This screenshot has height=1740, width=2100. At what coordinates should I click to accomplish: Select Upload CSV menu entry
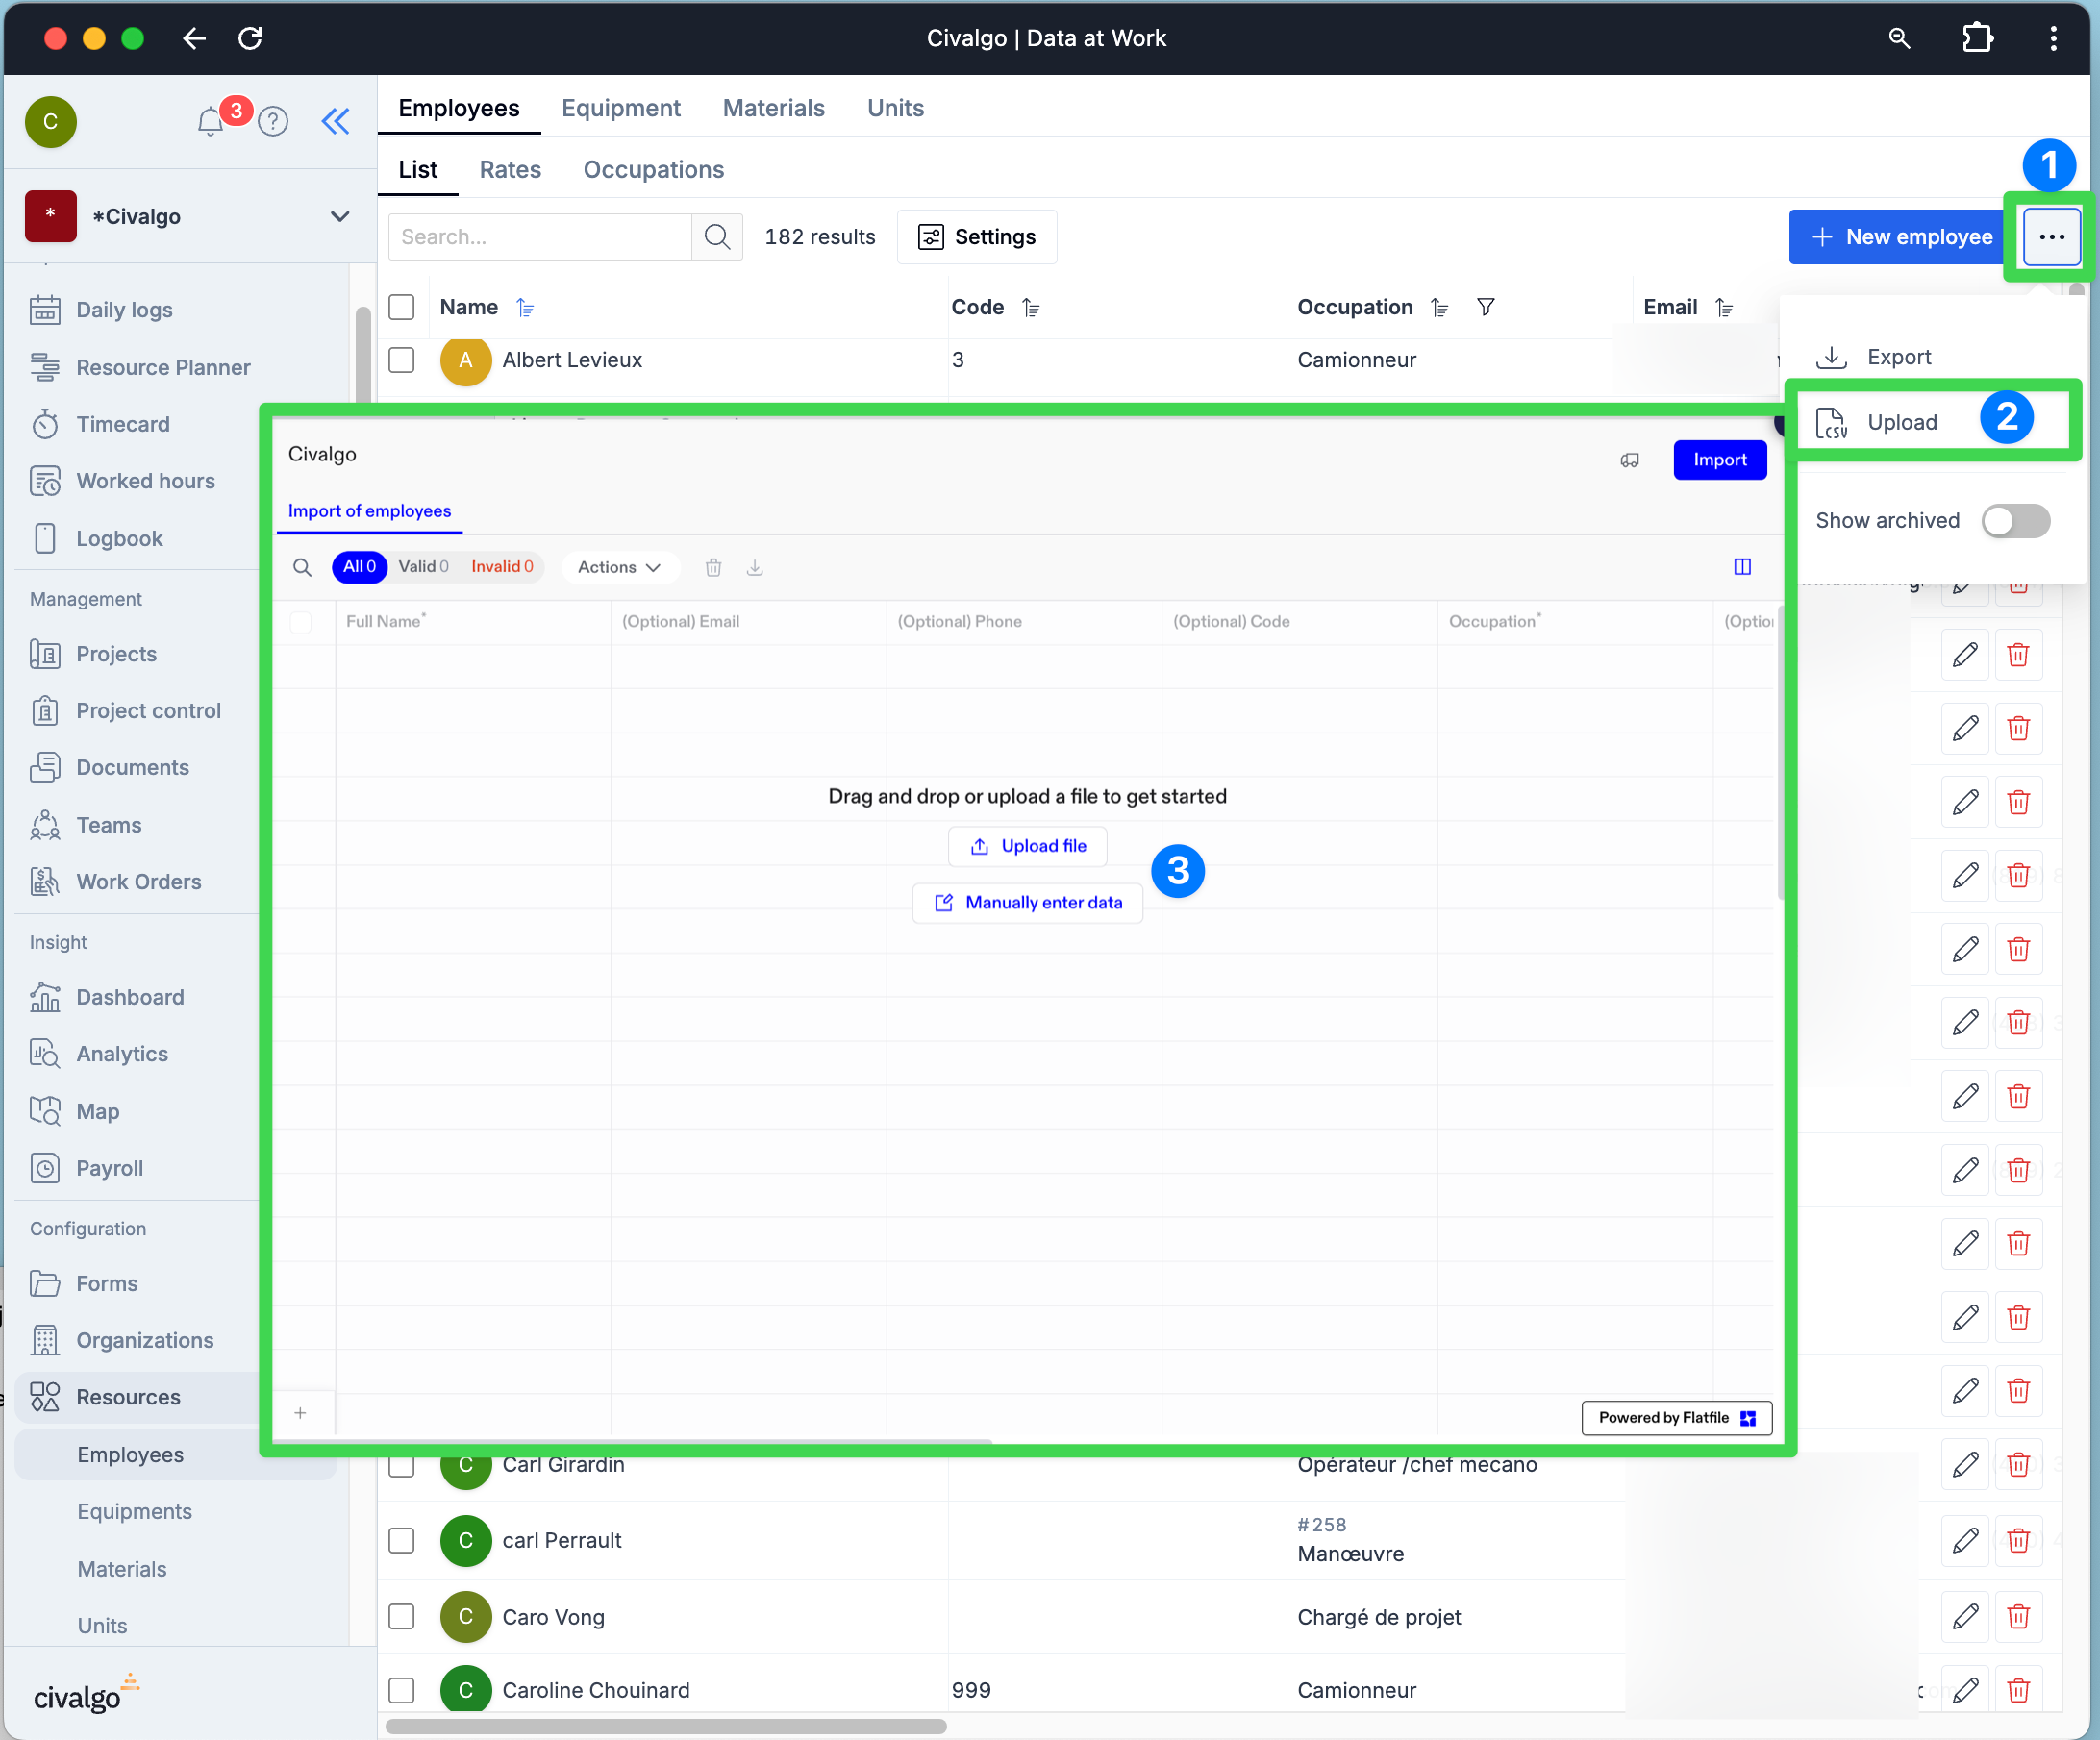tap(1900, 422)
